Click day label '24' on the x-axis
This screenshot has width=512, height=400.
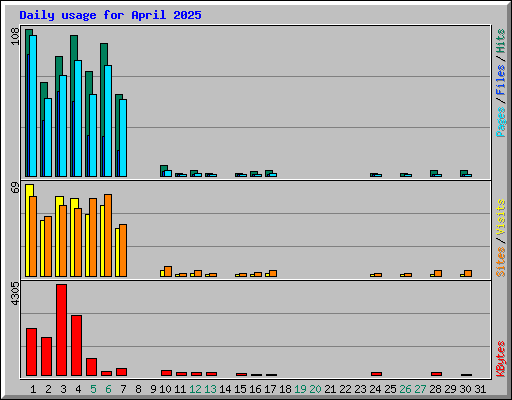click(x=375, y=389)
